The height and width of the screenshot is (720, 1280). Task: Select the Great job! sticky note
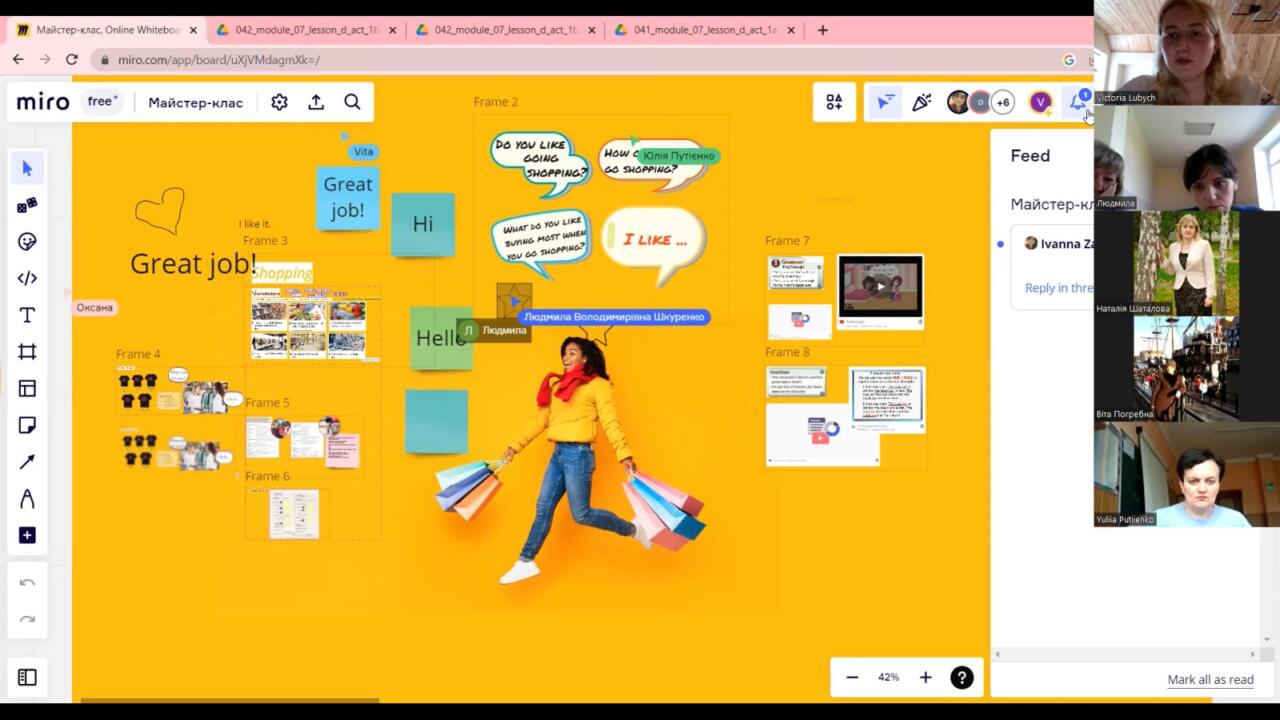(348, 197)
